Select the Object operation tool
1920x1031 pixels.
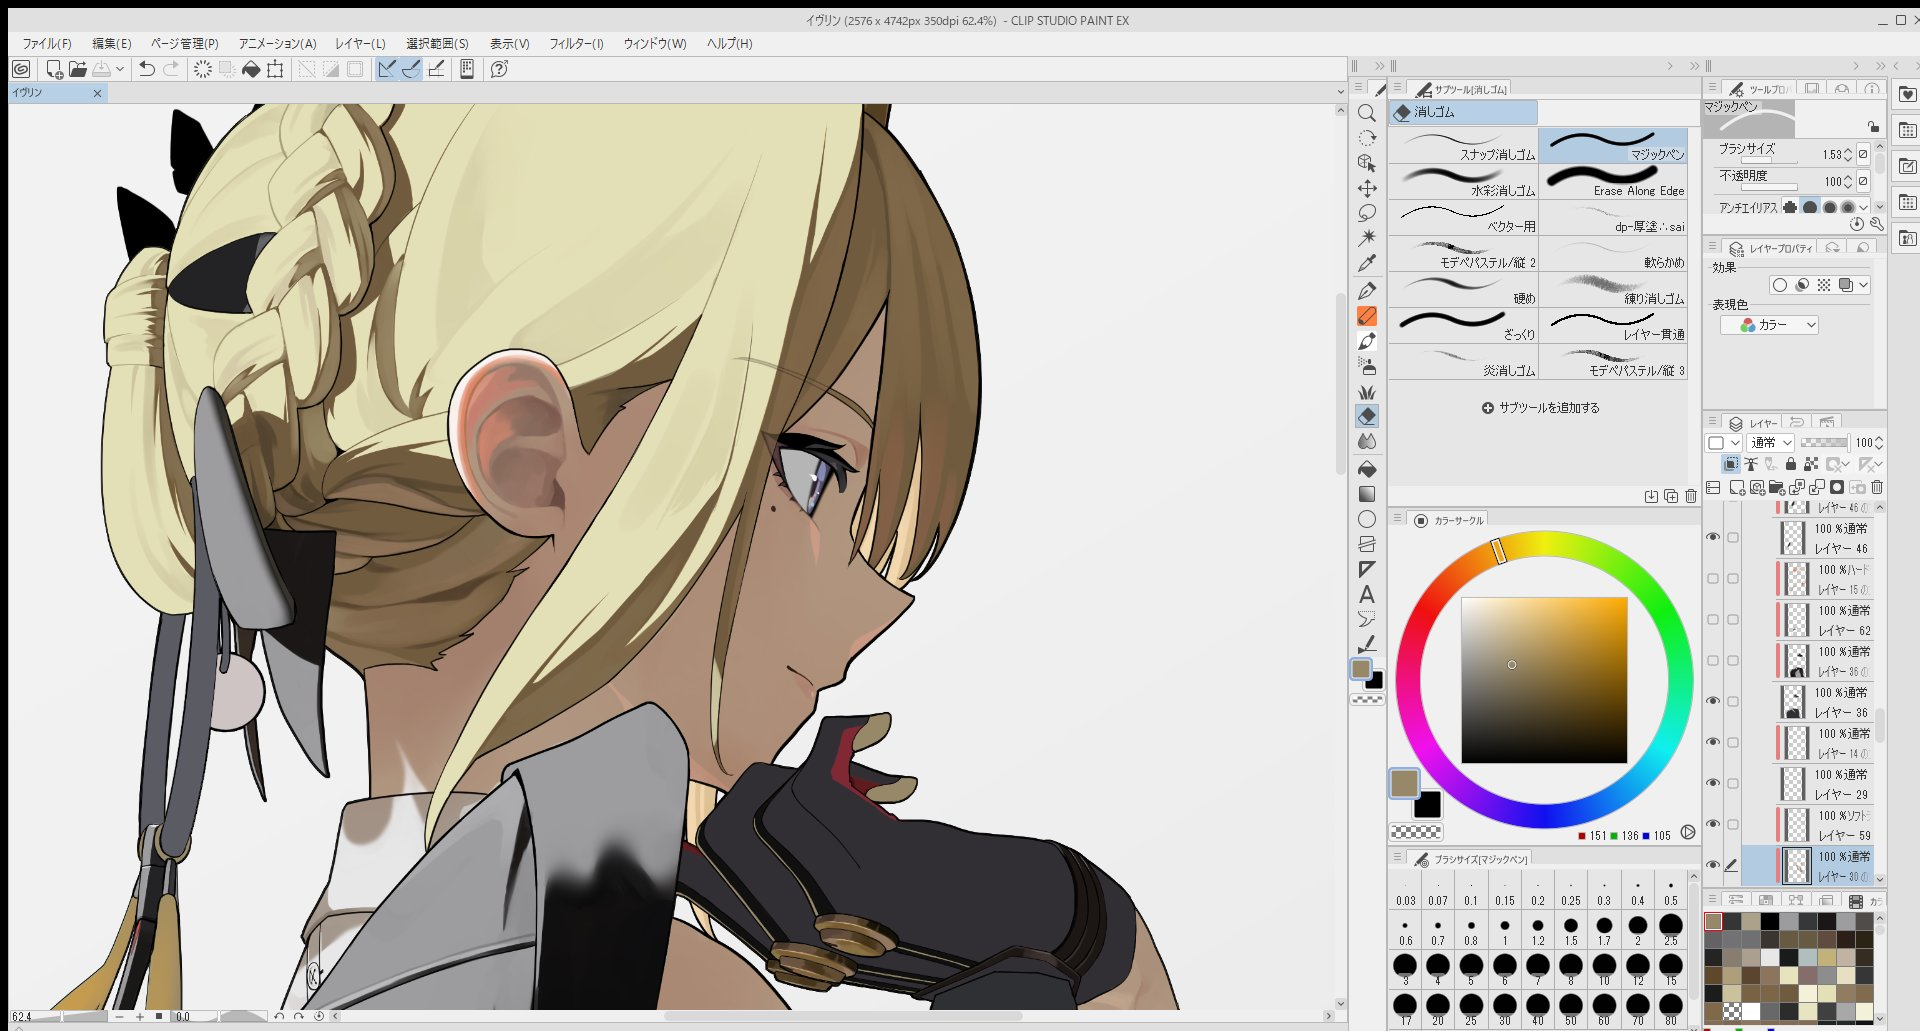click(1367, 163)
